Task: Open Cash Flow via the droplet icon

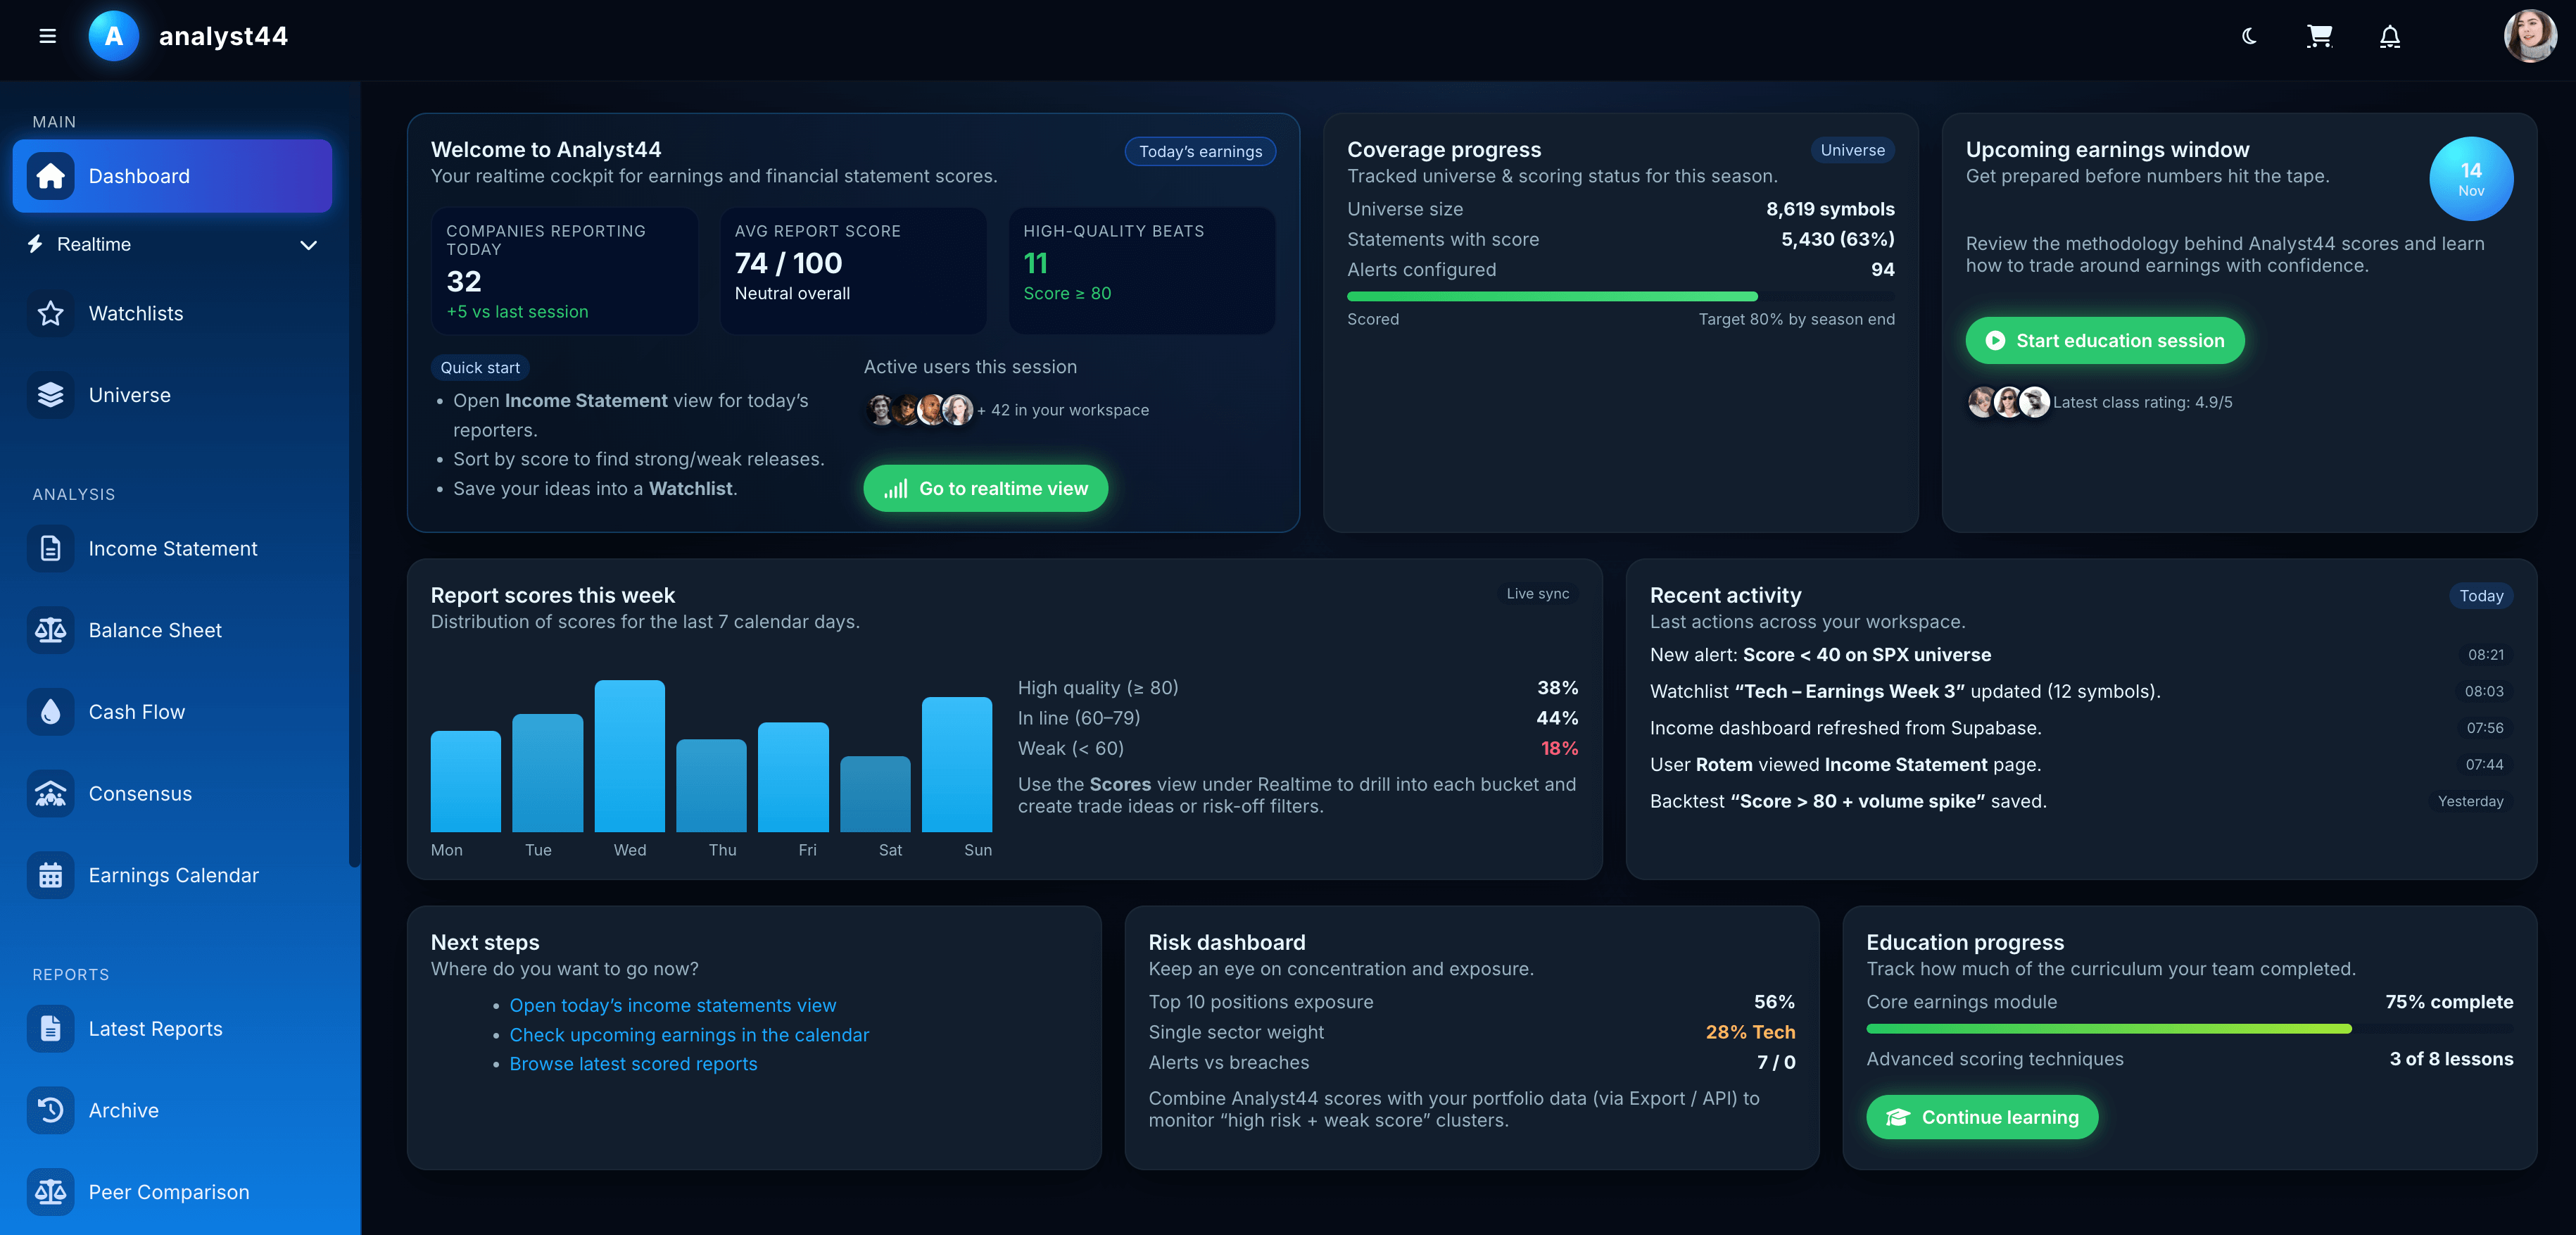Action: pos(50,711)
